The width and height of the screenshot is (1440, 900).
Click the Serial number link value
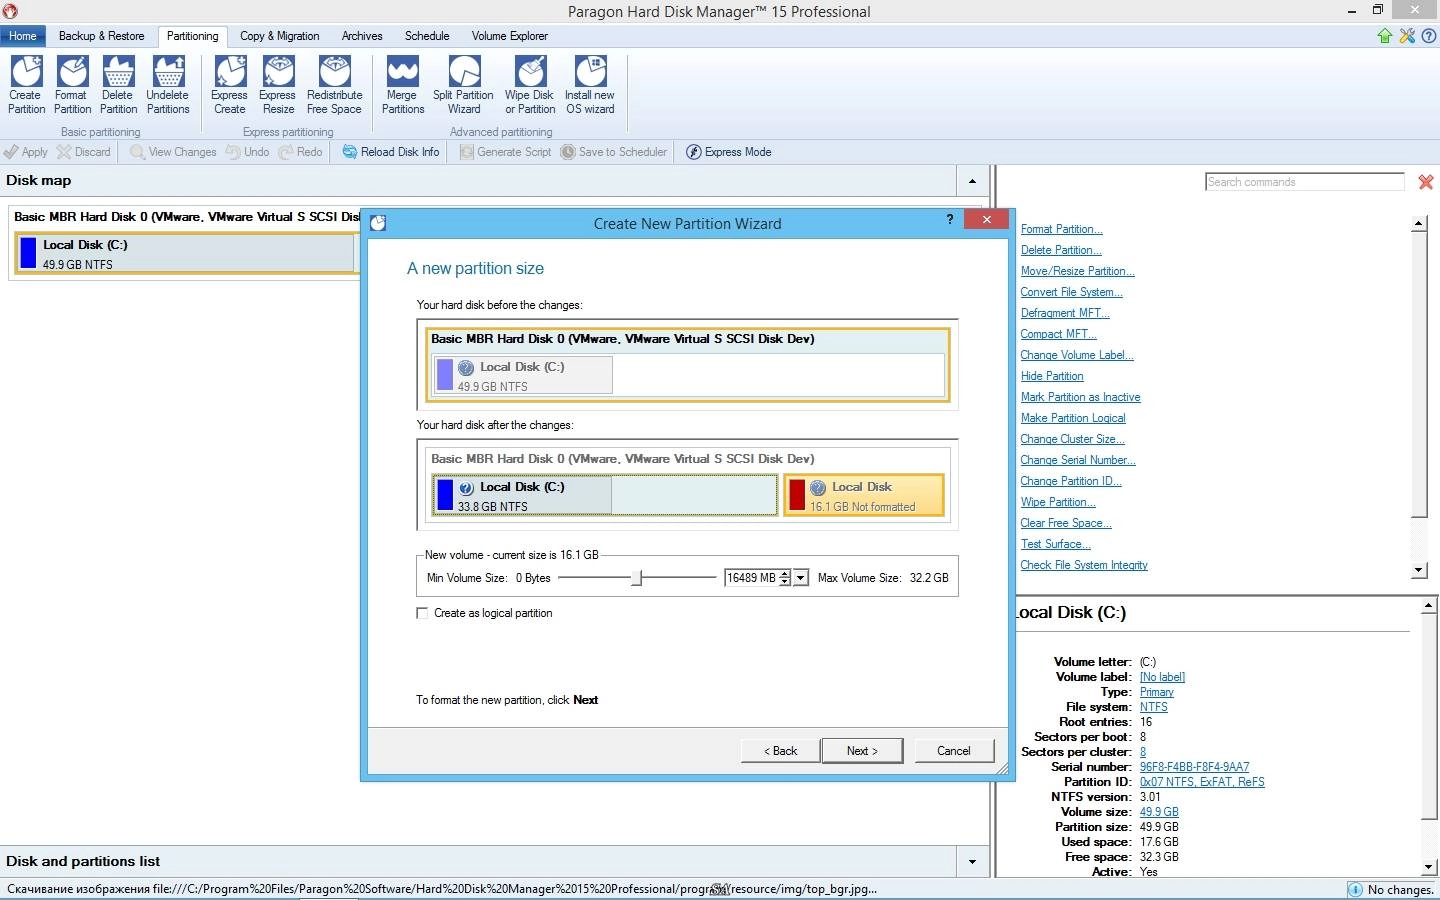(x=1194, y=767)
